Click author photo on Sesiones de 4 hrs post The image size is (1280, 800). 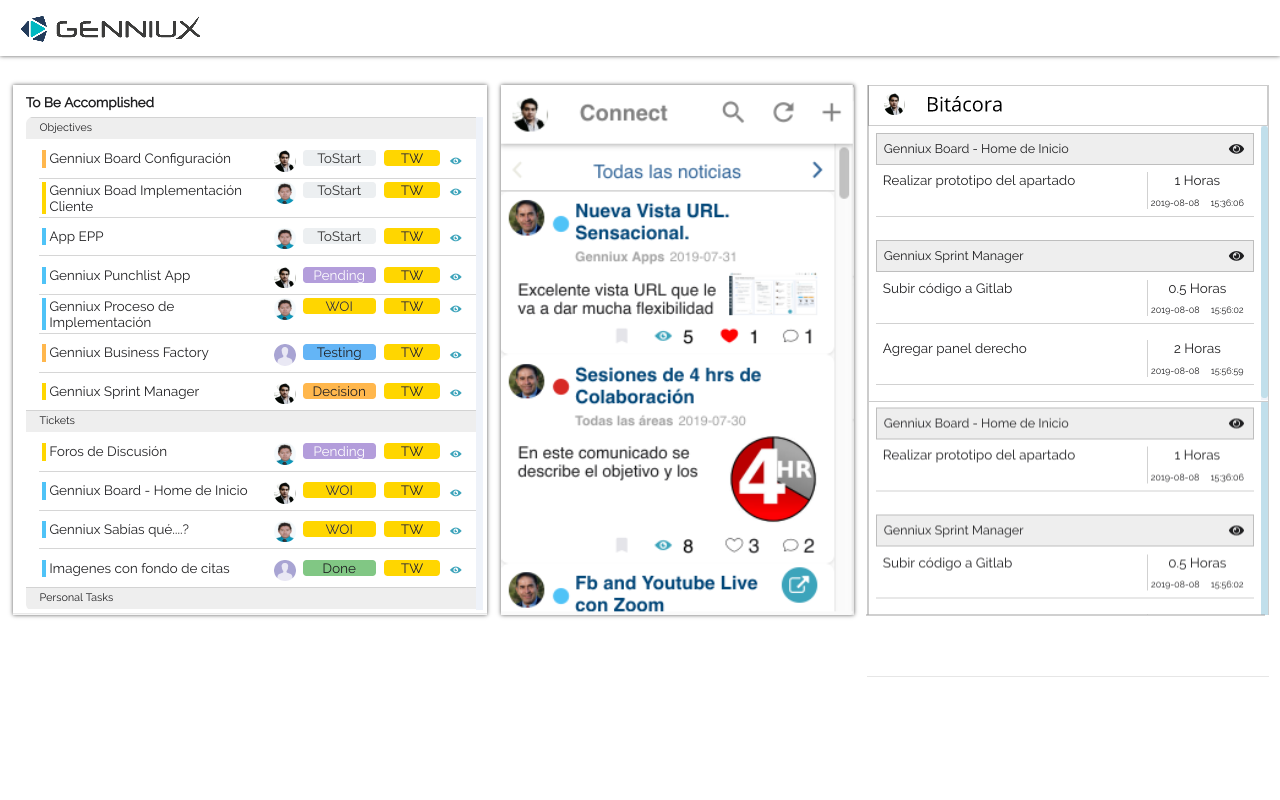pos(526,382)
